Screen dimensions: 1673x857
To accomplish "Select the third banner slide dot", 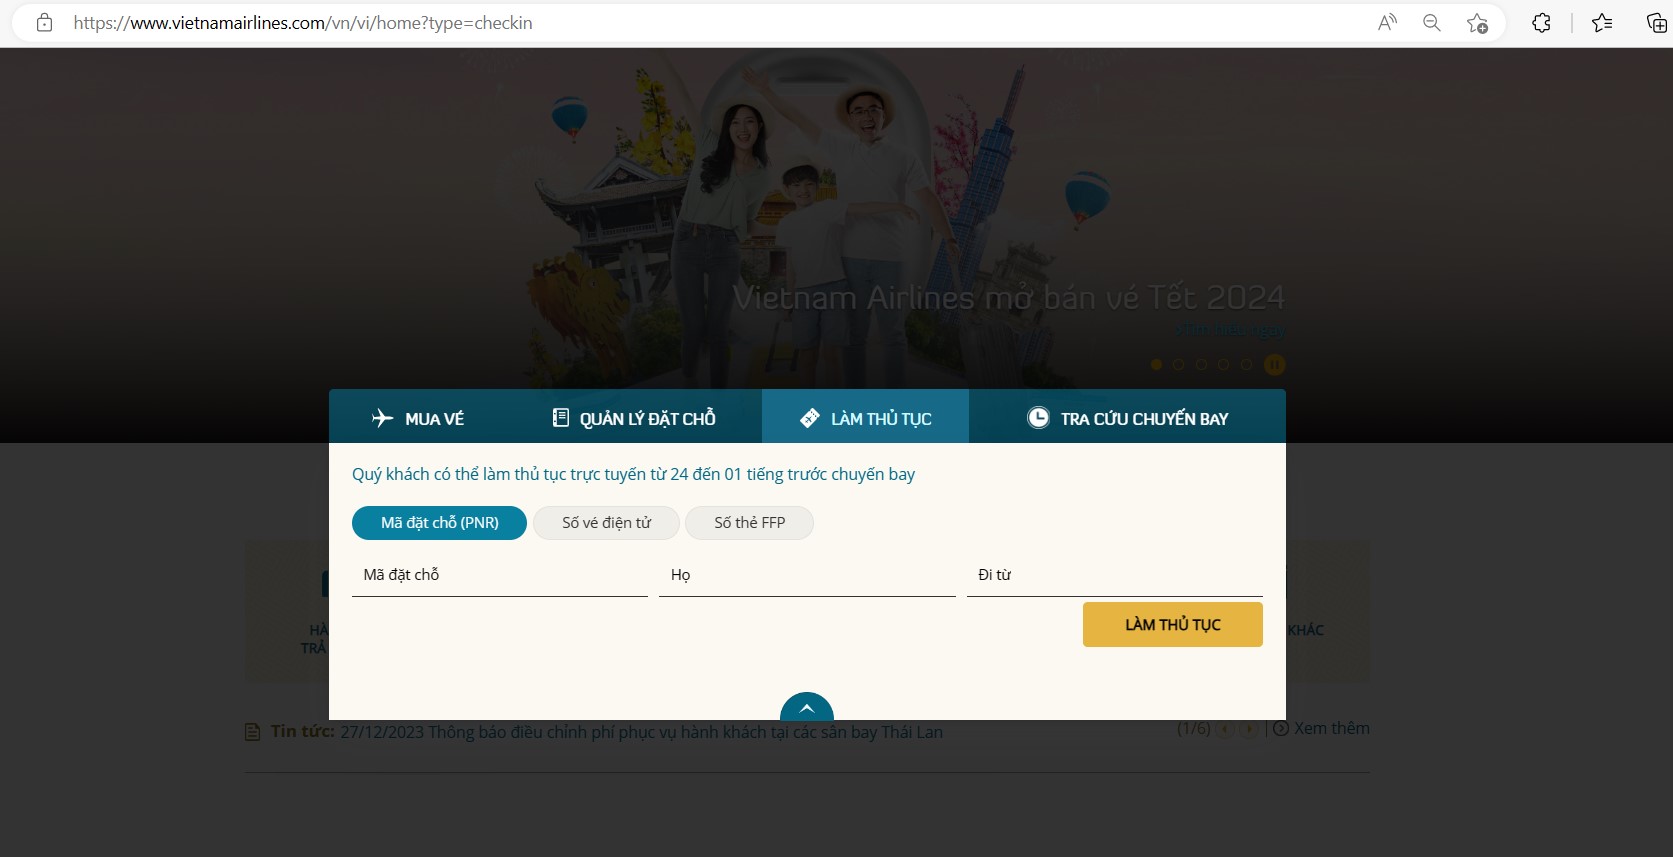I will tap(1201, 365).
